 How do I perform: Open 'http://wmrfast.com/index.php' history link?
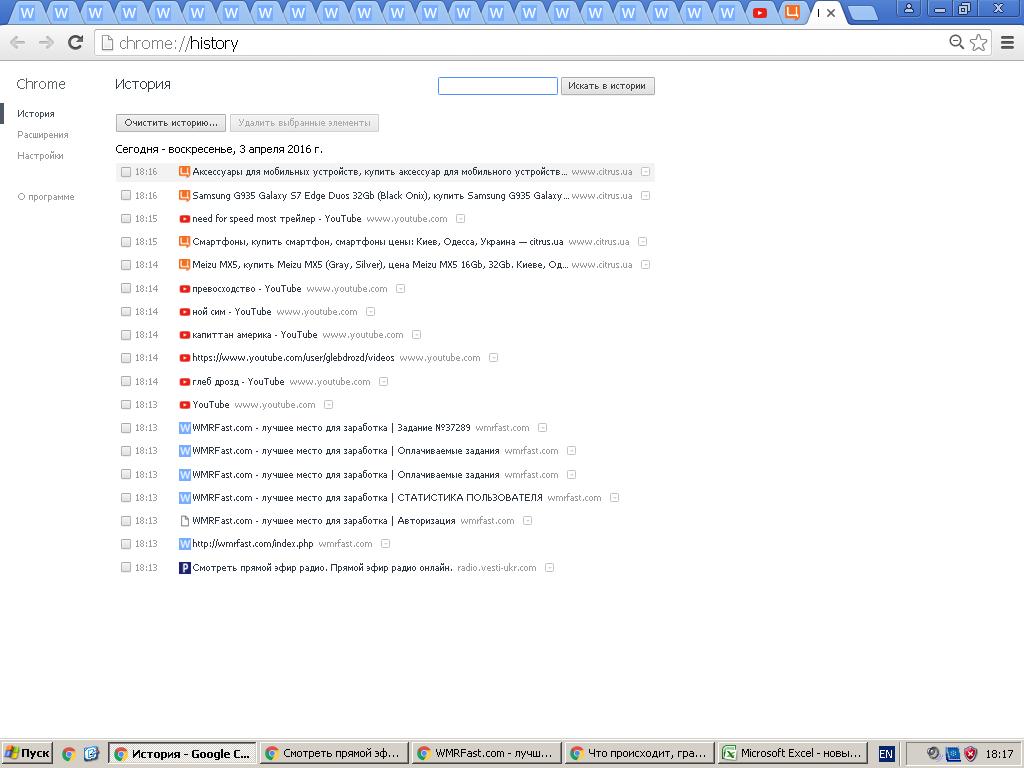[x=253, y=544]
